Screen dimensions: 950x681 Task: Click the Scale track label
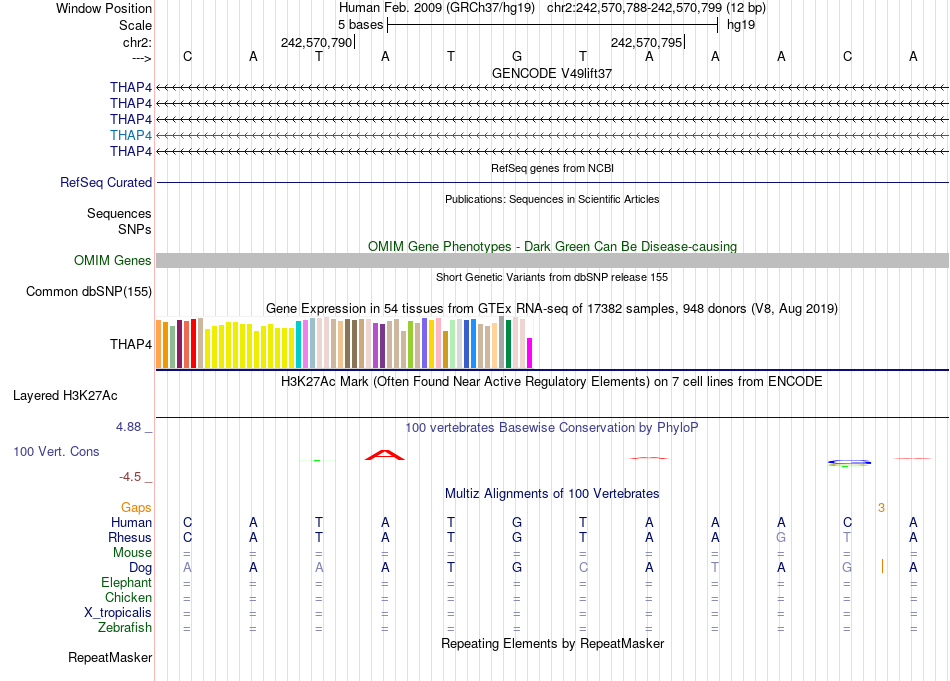point(135,25)
